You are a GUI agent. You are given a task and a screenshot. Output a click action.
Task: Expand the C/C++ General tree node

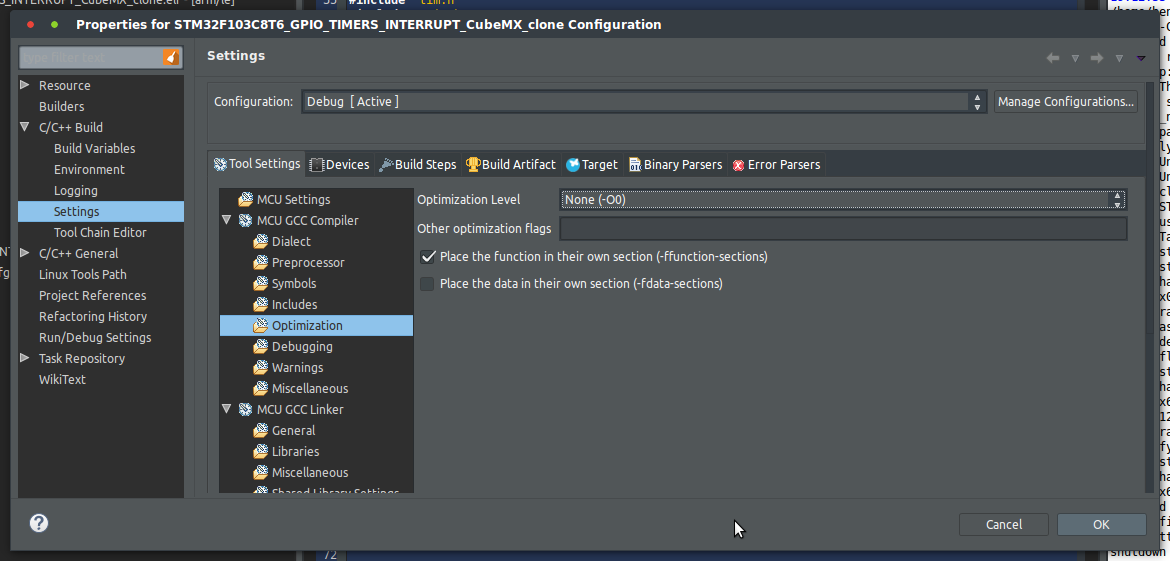point(25,254)
